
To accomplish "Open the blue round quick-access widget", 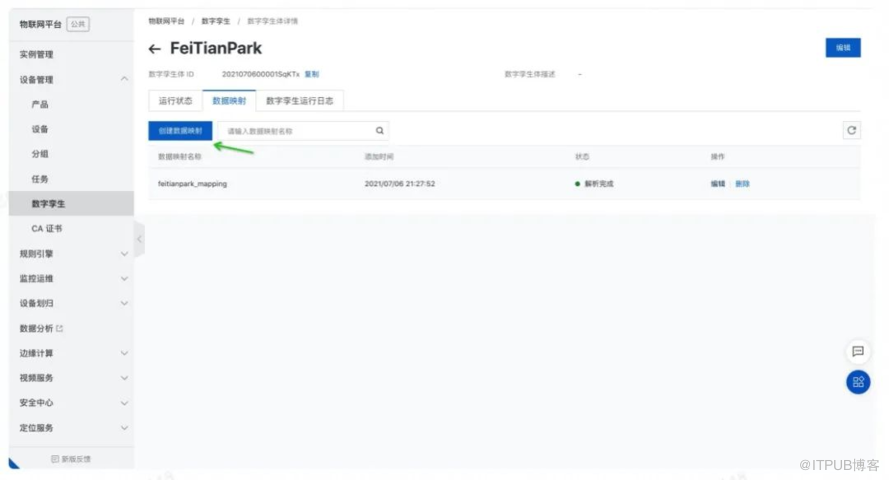I will (x=858, y=382).
